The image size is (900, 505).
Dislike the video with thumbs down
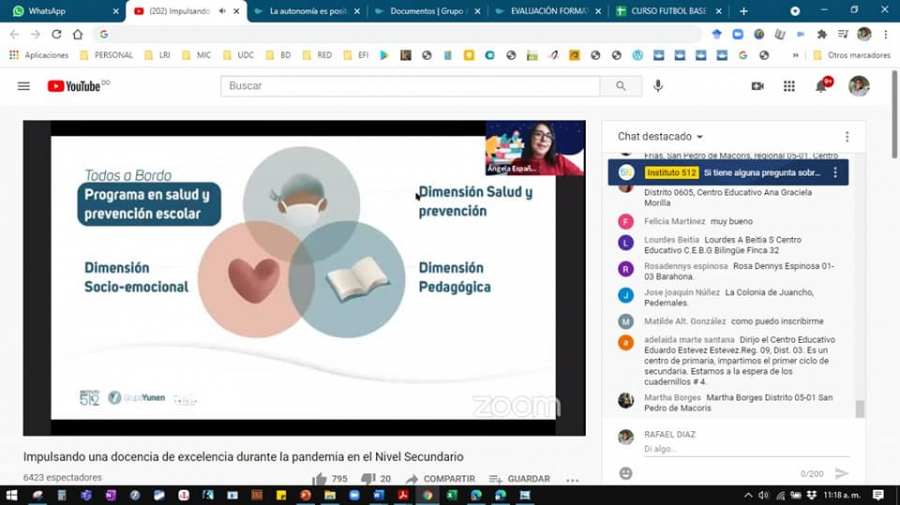[368, 479]
